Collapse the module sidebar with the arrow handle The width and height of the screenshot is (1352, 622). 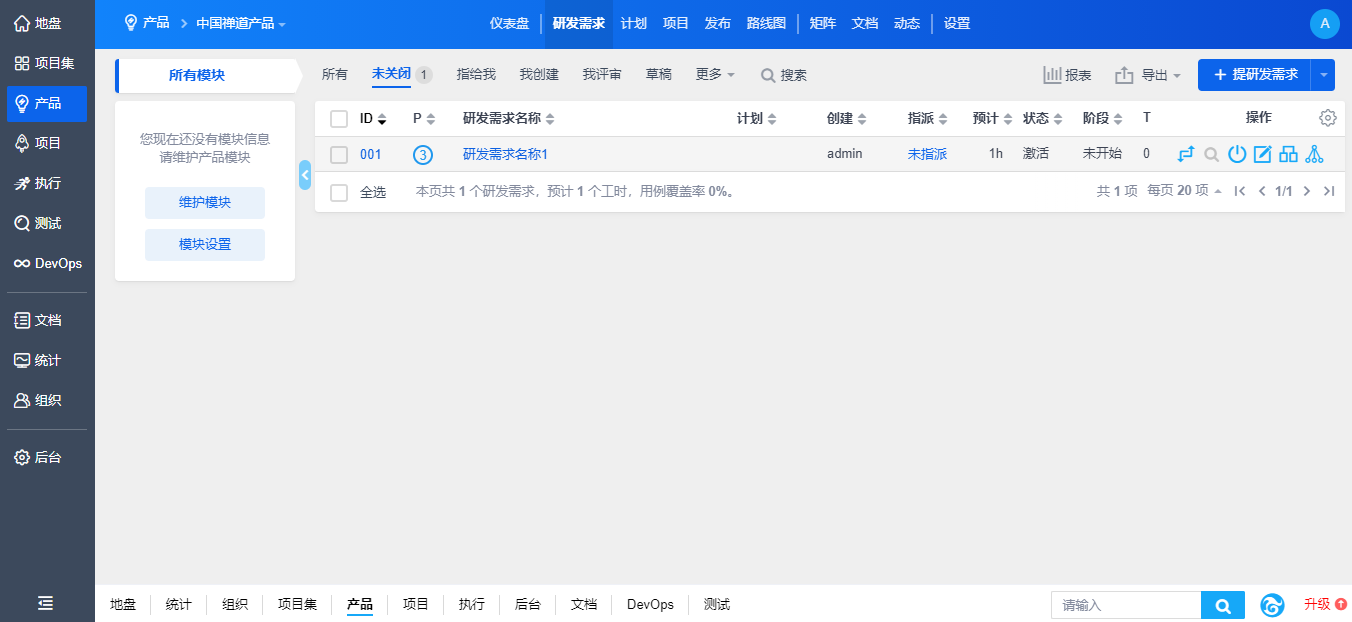(x=305, y=174)
